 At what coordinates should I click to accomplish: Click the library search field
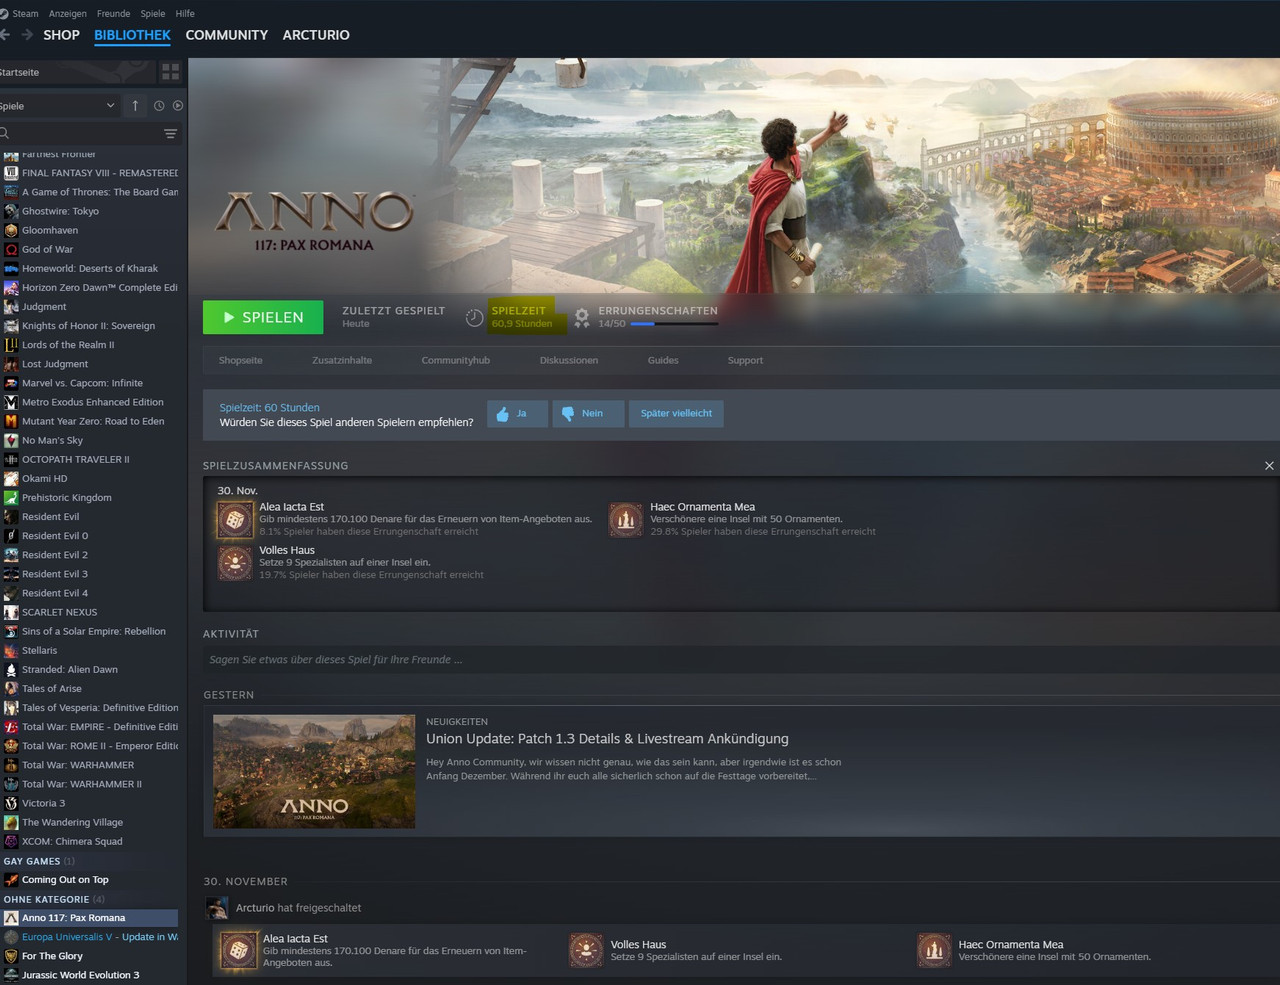pyautogui.click(x=78, y=133)
